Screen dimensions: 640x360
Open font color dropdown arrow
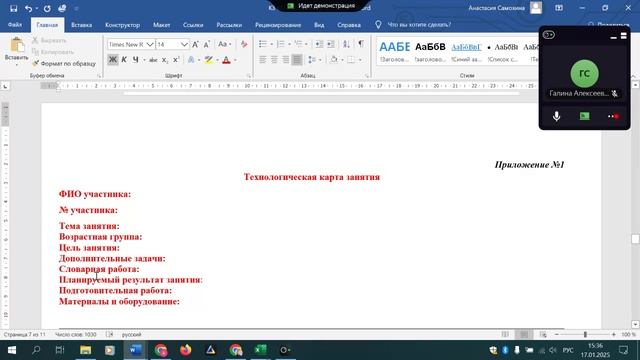tap(235, 60)
